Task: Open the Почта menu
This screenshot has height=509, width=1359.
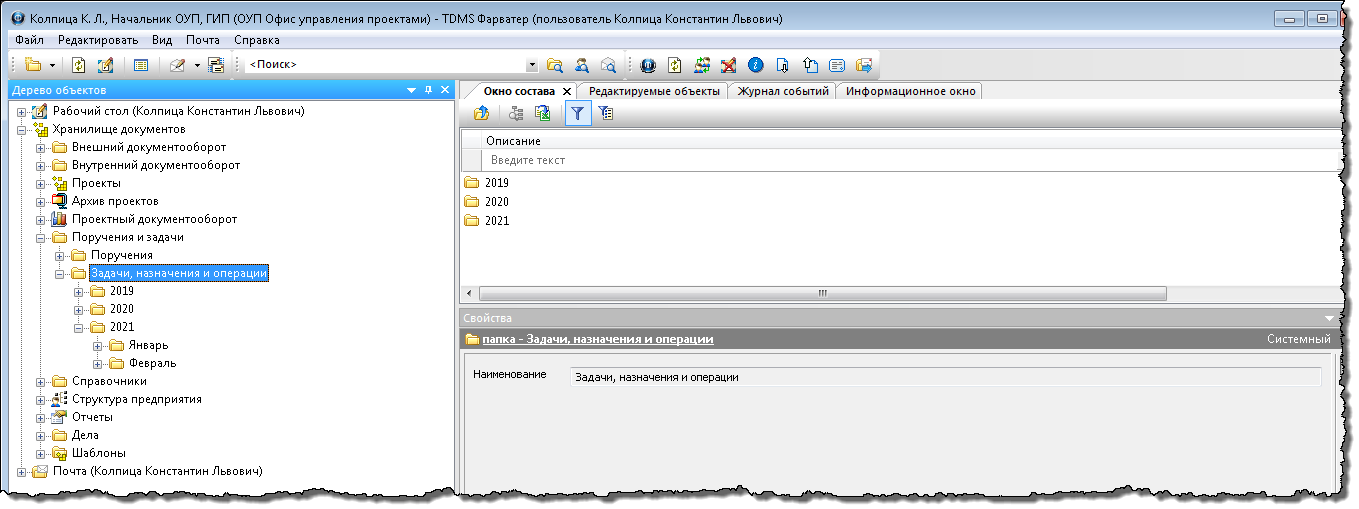Action: (203, 40)
